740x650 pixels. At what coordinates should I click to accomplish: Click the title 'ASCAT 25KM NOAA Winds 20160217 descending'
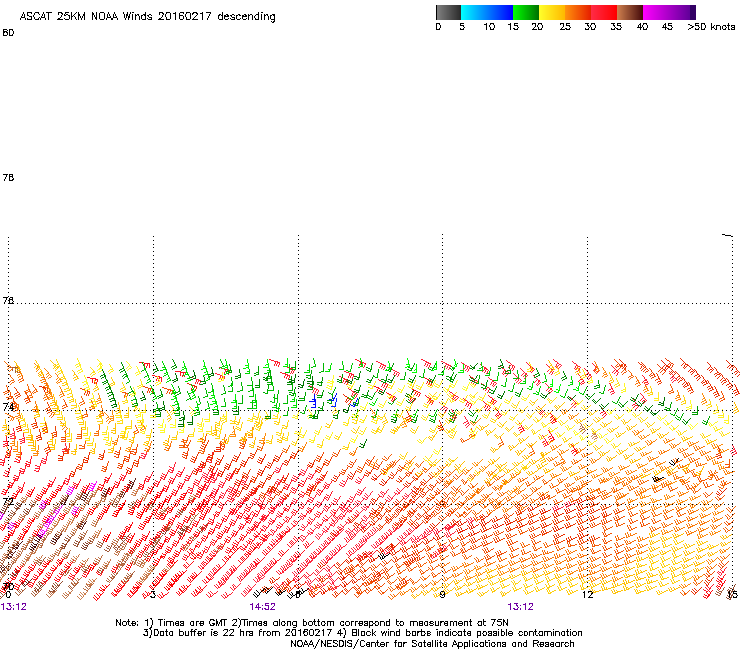click(147, 17)
